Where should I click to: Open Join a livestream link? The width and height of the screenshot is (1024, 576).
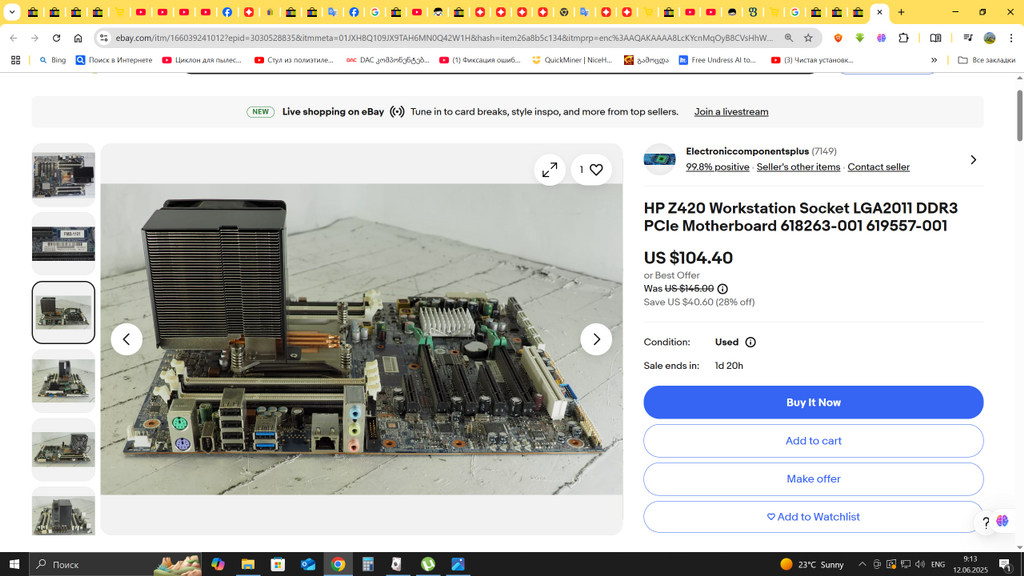pos(731,112)
